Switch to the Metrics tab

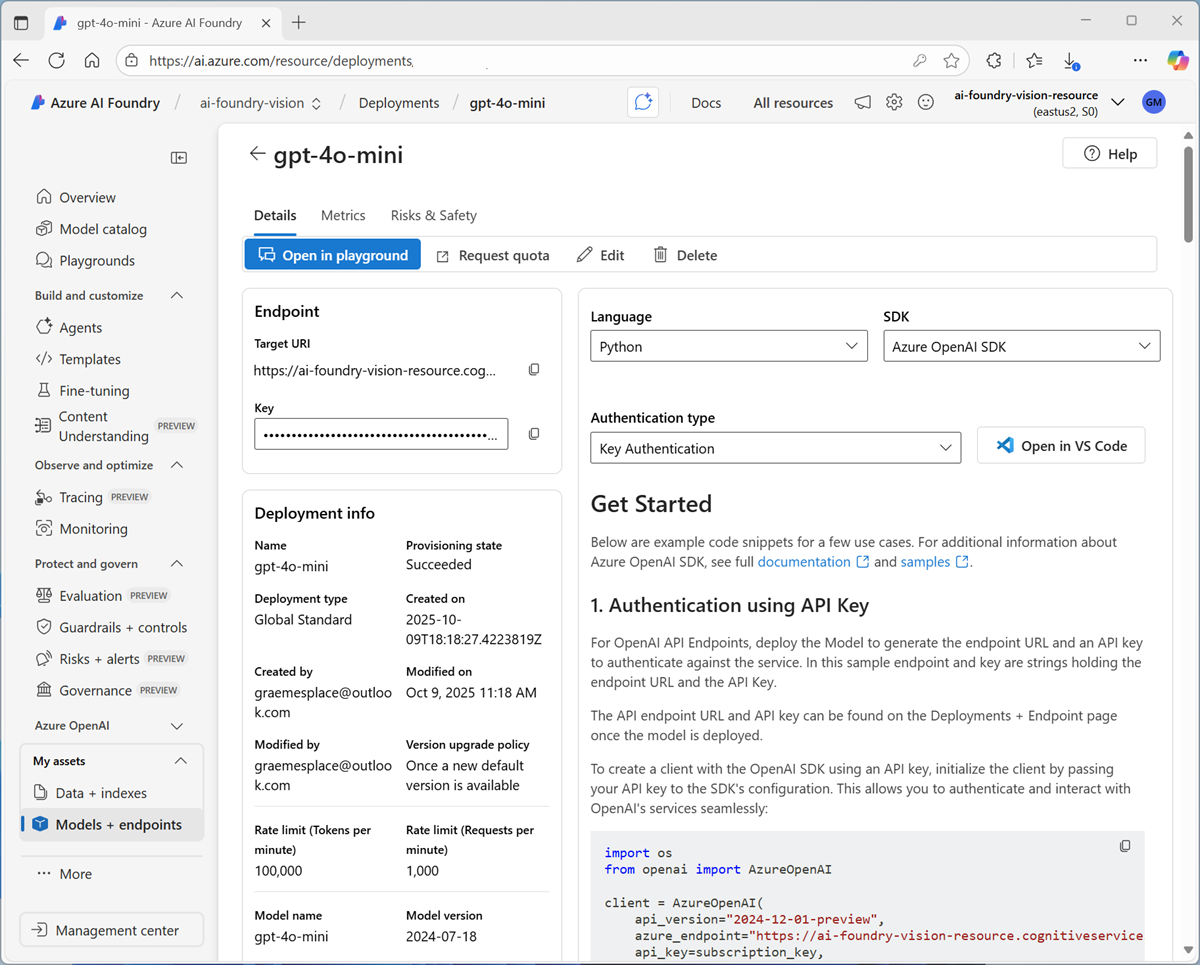[x=343, y=215]
